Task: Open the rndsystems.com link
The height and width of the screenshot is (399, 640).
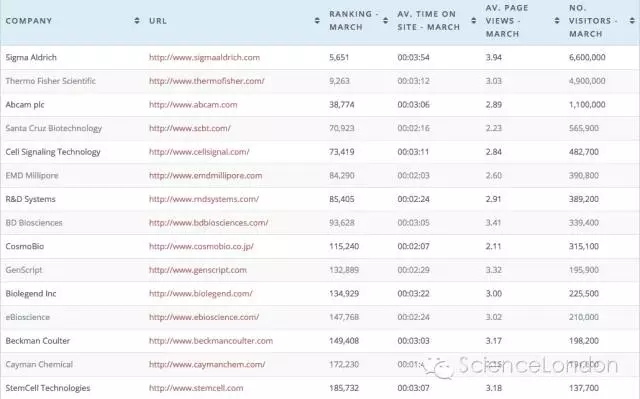Action: [x=204, y=200]
